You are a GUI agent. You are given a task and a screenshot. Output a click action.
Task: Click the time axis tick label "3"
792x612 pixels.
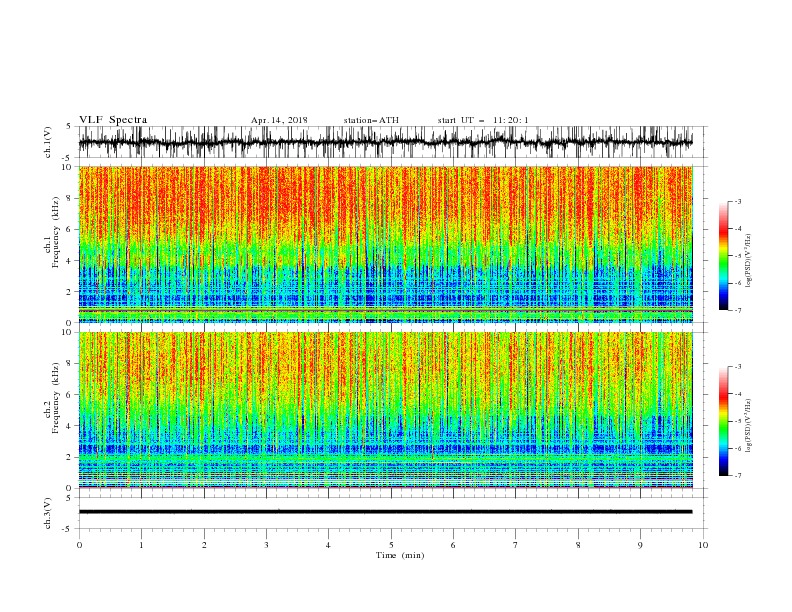[x=266, y=545]
